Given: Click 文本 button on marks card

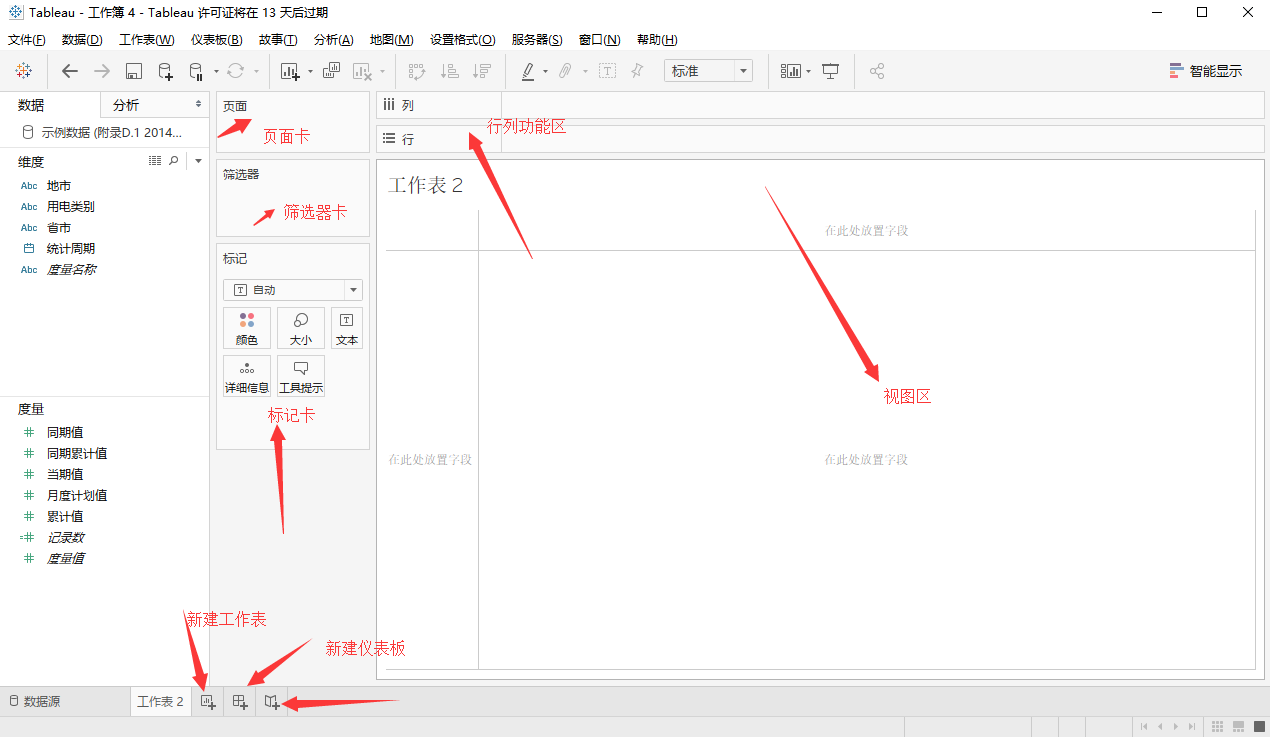Looking at the screenshot, I should coord(347,328).
